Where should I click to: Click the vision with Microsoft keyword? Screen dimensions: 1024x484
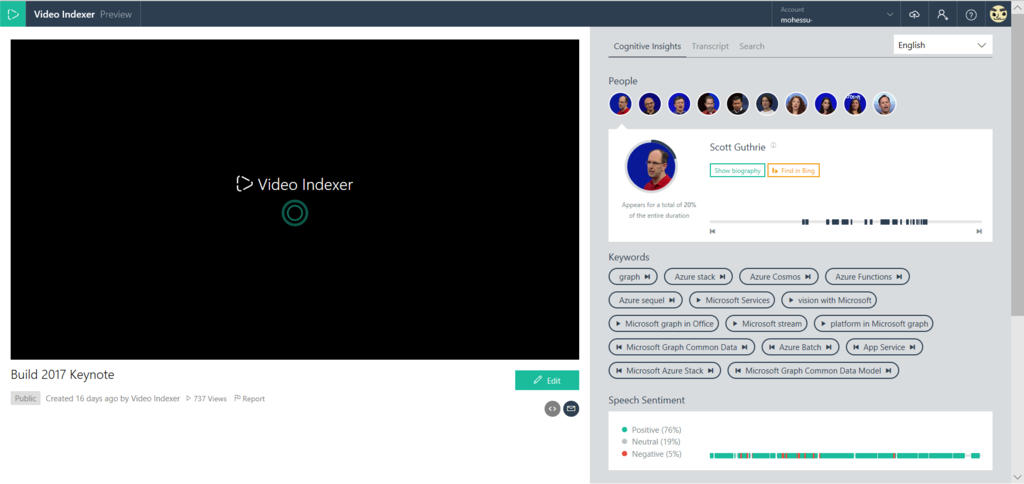tap(829, 300)
